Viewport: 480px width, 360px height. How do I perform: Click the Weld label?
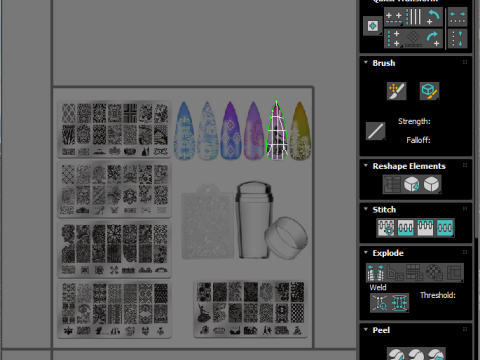click(x=378, y=287)
